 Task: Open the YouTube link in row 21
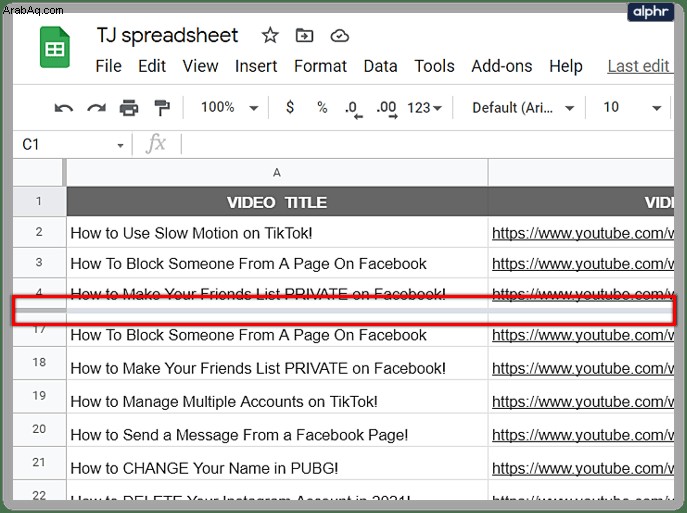(583, 468)
